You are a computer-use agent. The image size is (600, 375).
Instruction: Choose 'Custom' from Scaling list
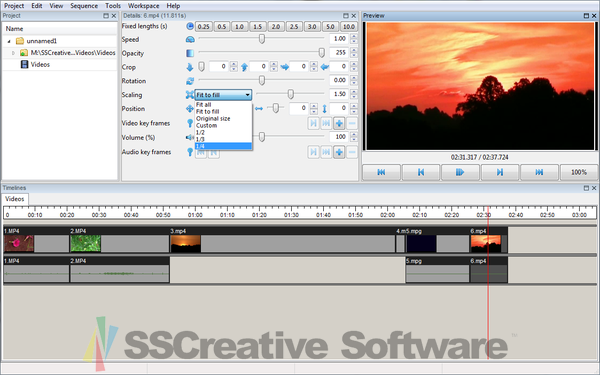point(223,126)
